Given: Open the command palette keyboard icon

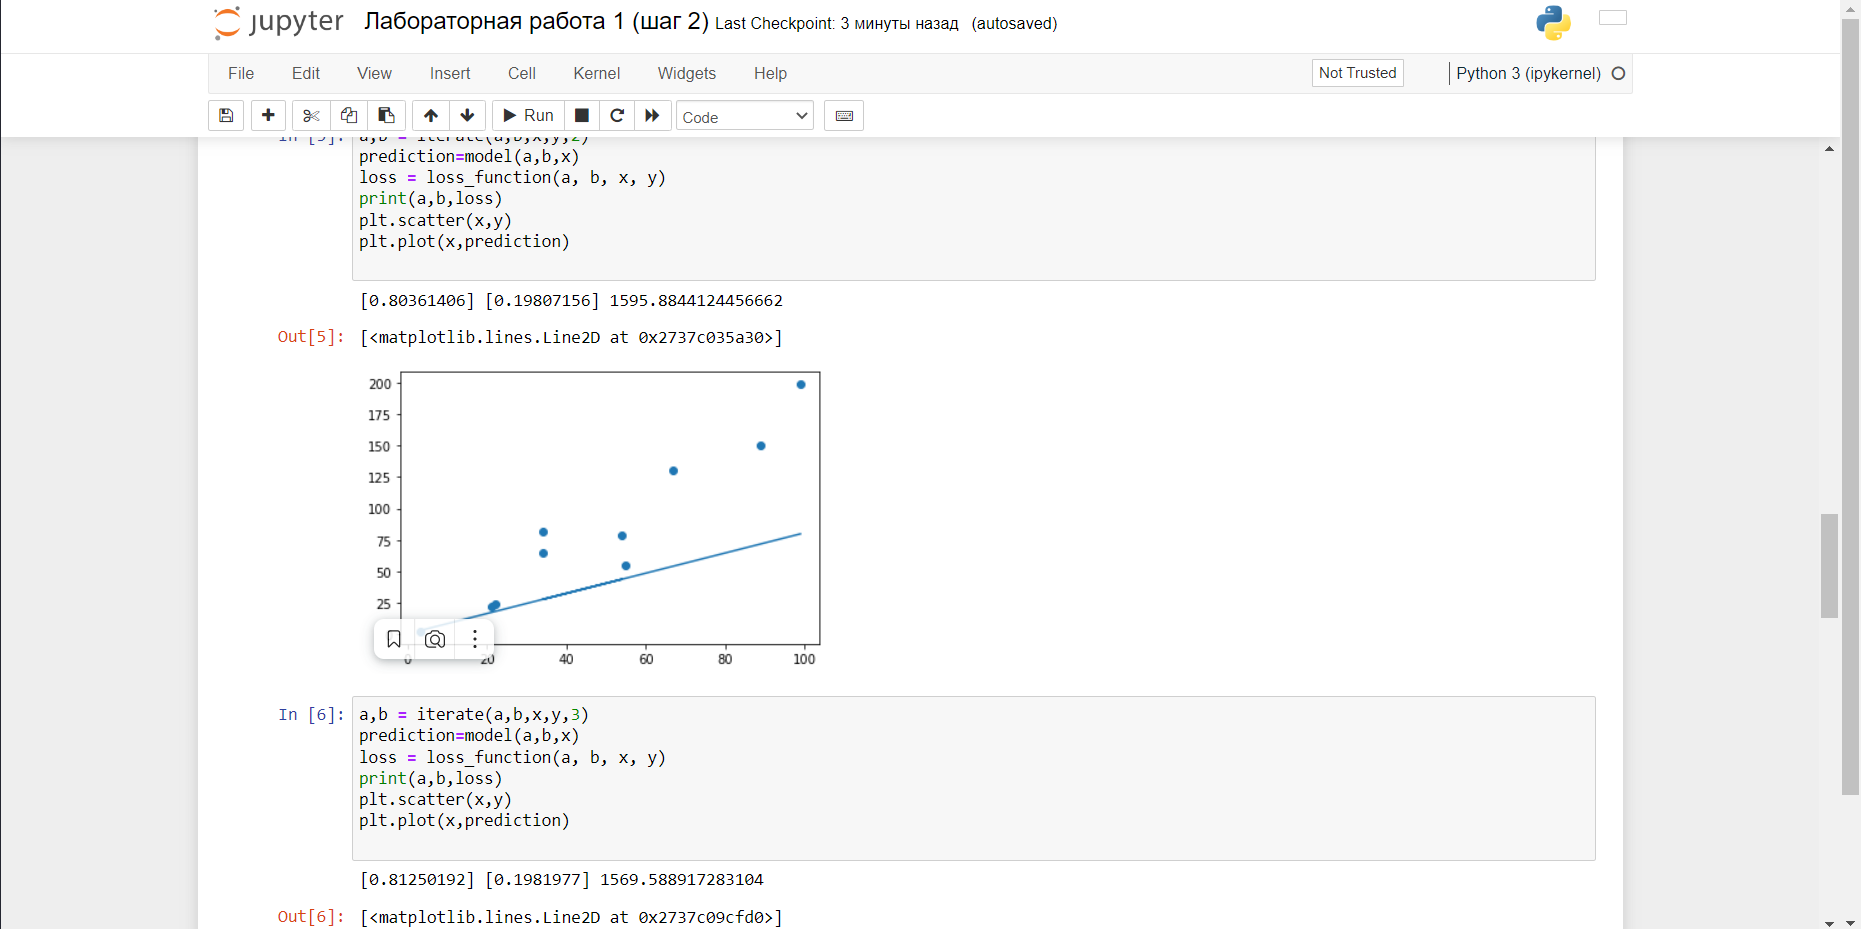Looking at the screenshot, I should click(843, 115).
